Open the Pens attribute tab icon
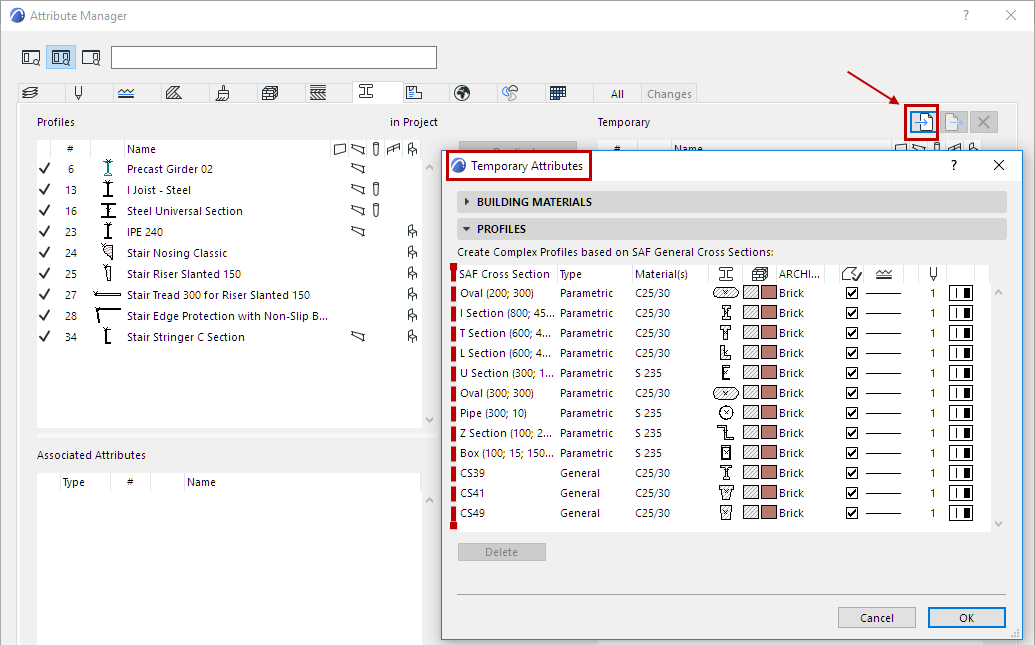Screen dimensions: 1035x645 78,93
